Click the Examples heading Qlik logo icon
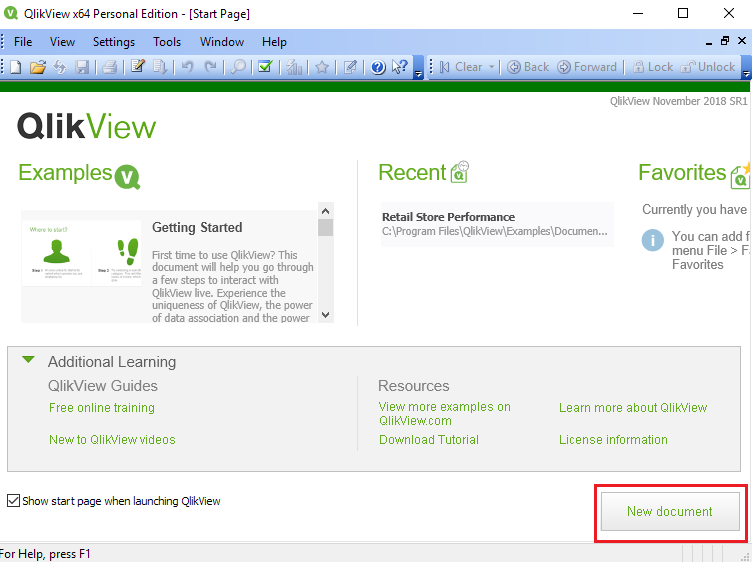The width and height of the screenshot is (752, 562). [128, 177]
